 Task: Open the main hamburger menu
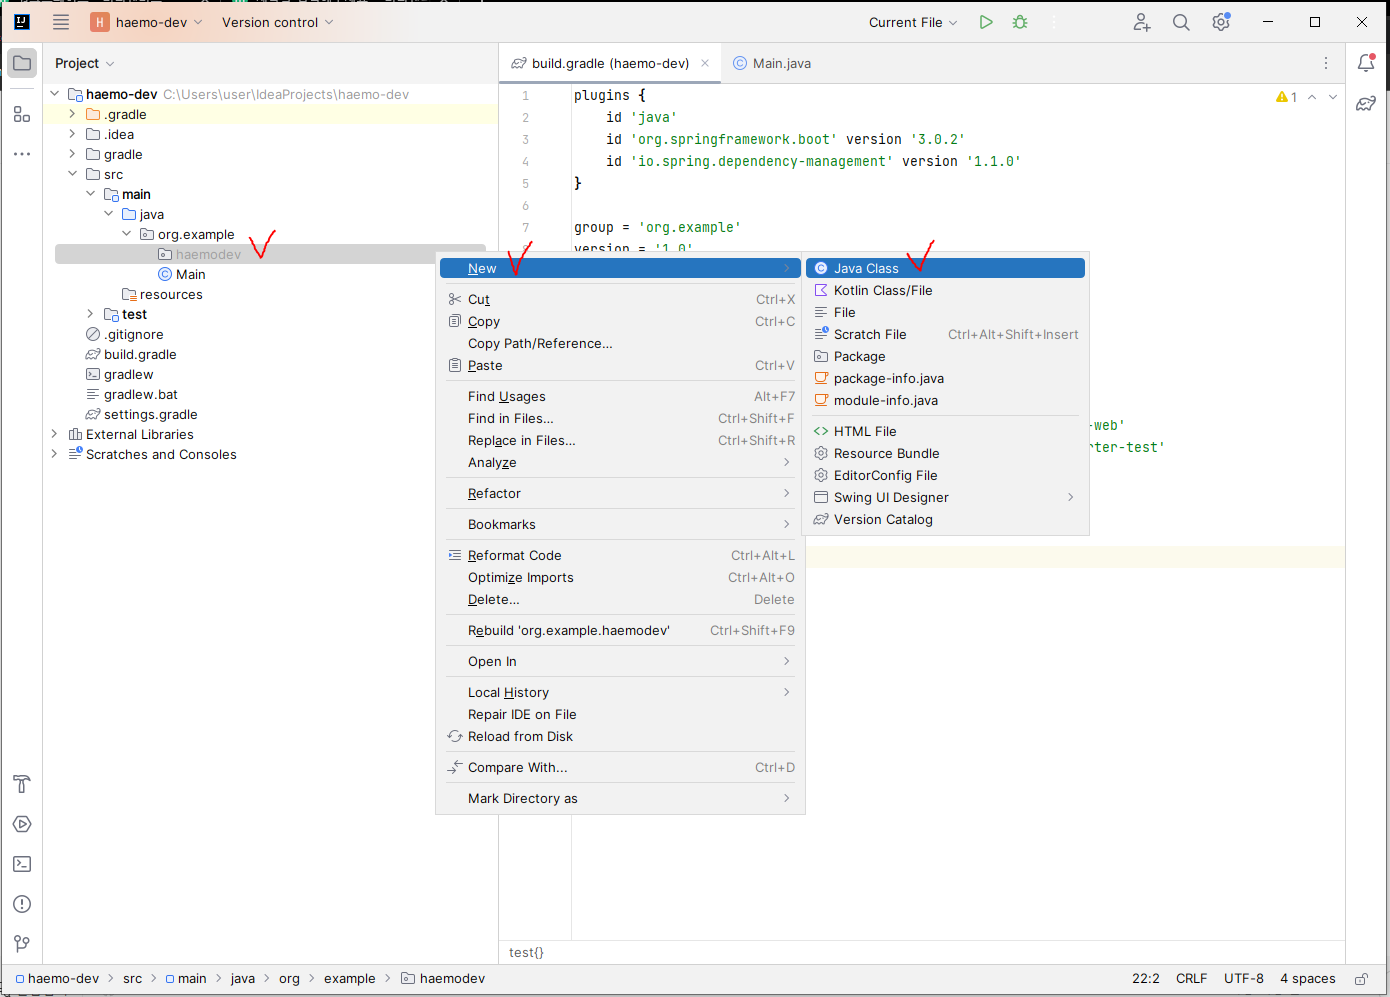coord(61,22)
